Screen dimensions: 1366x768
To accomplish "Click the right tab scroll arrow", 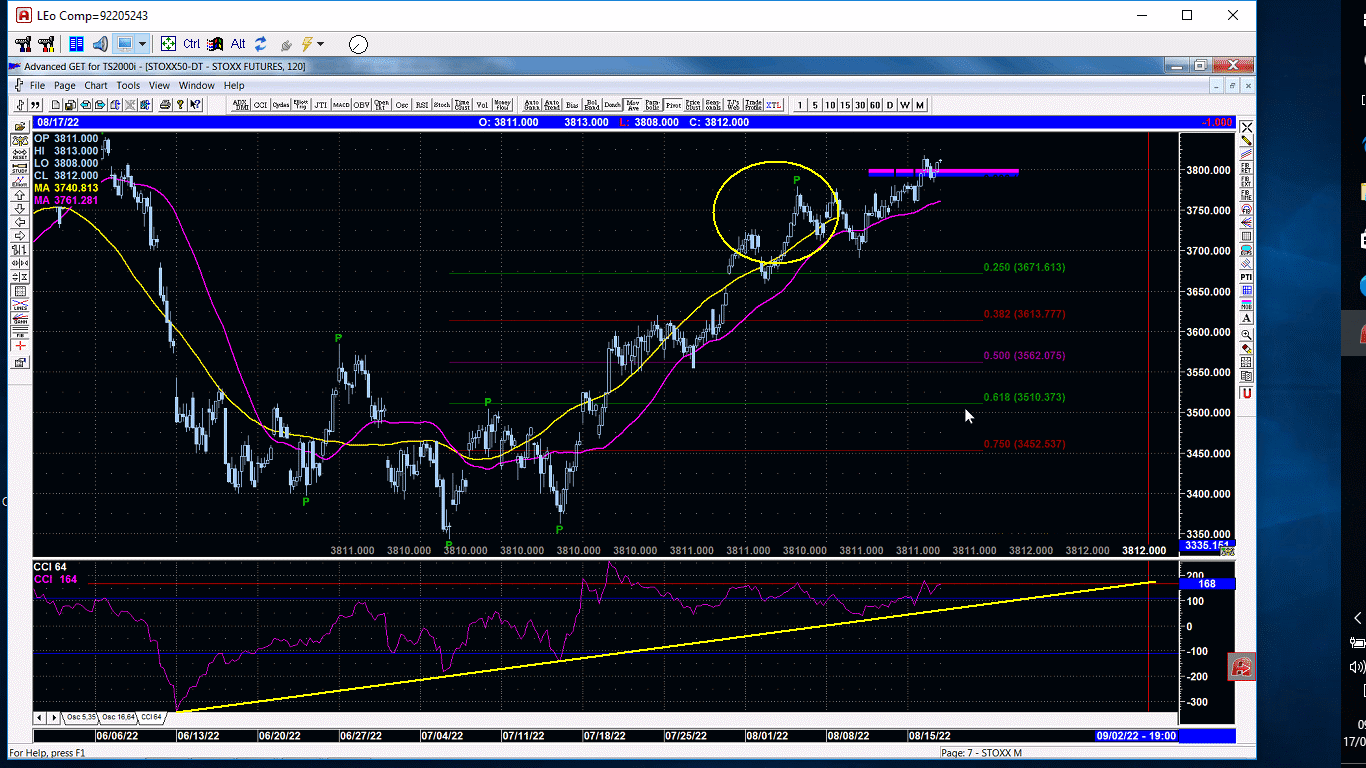I will [53, 717].
